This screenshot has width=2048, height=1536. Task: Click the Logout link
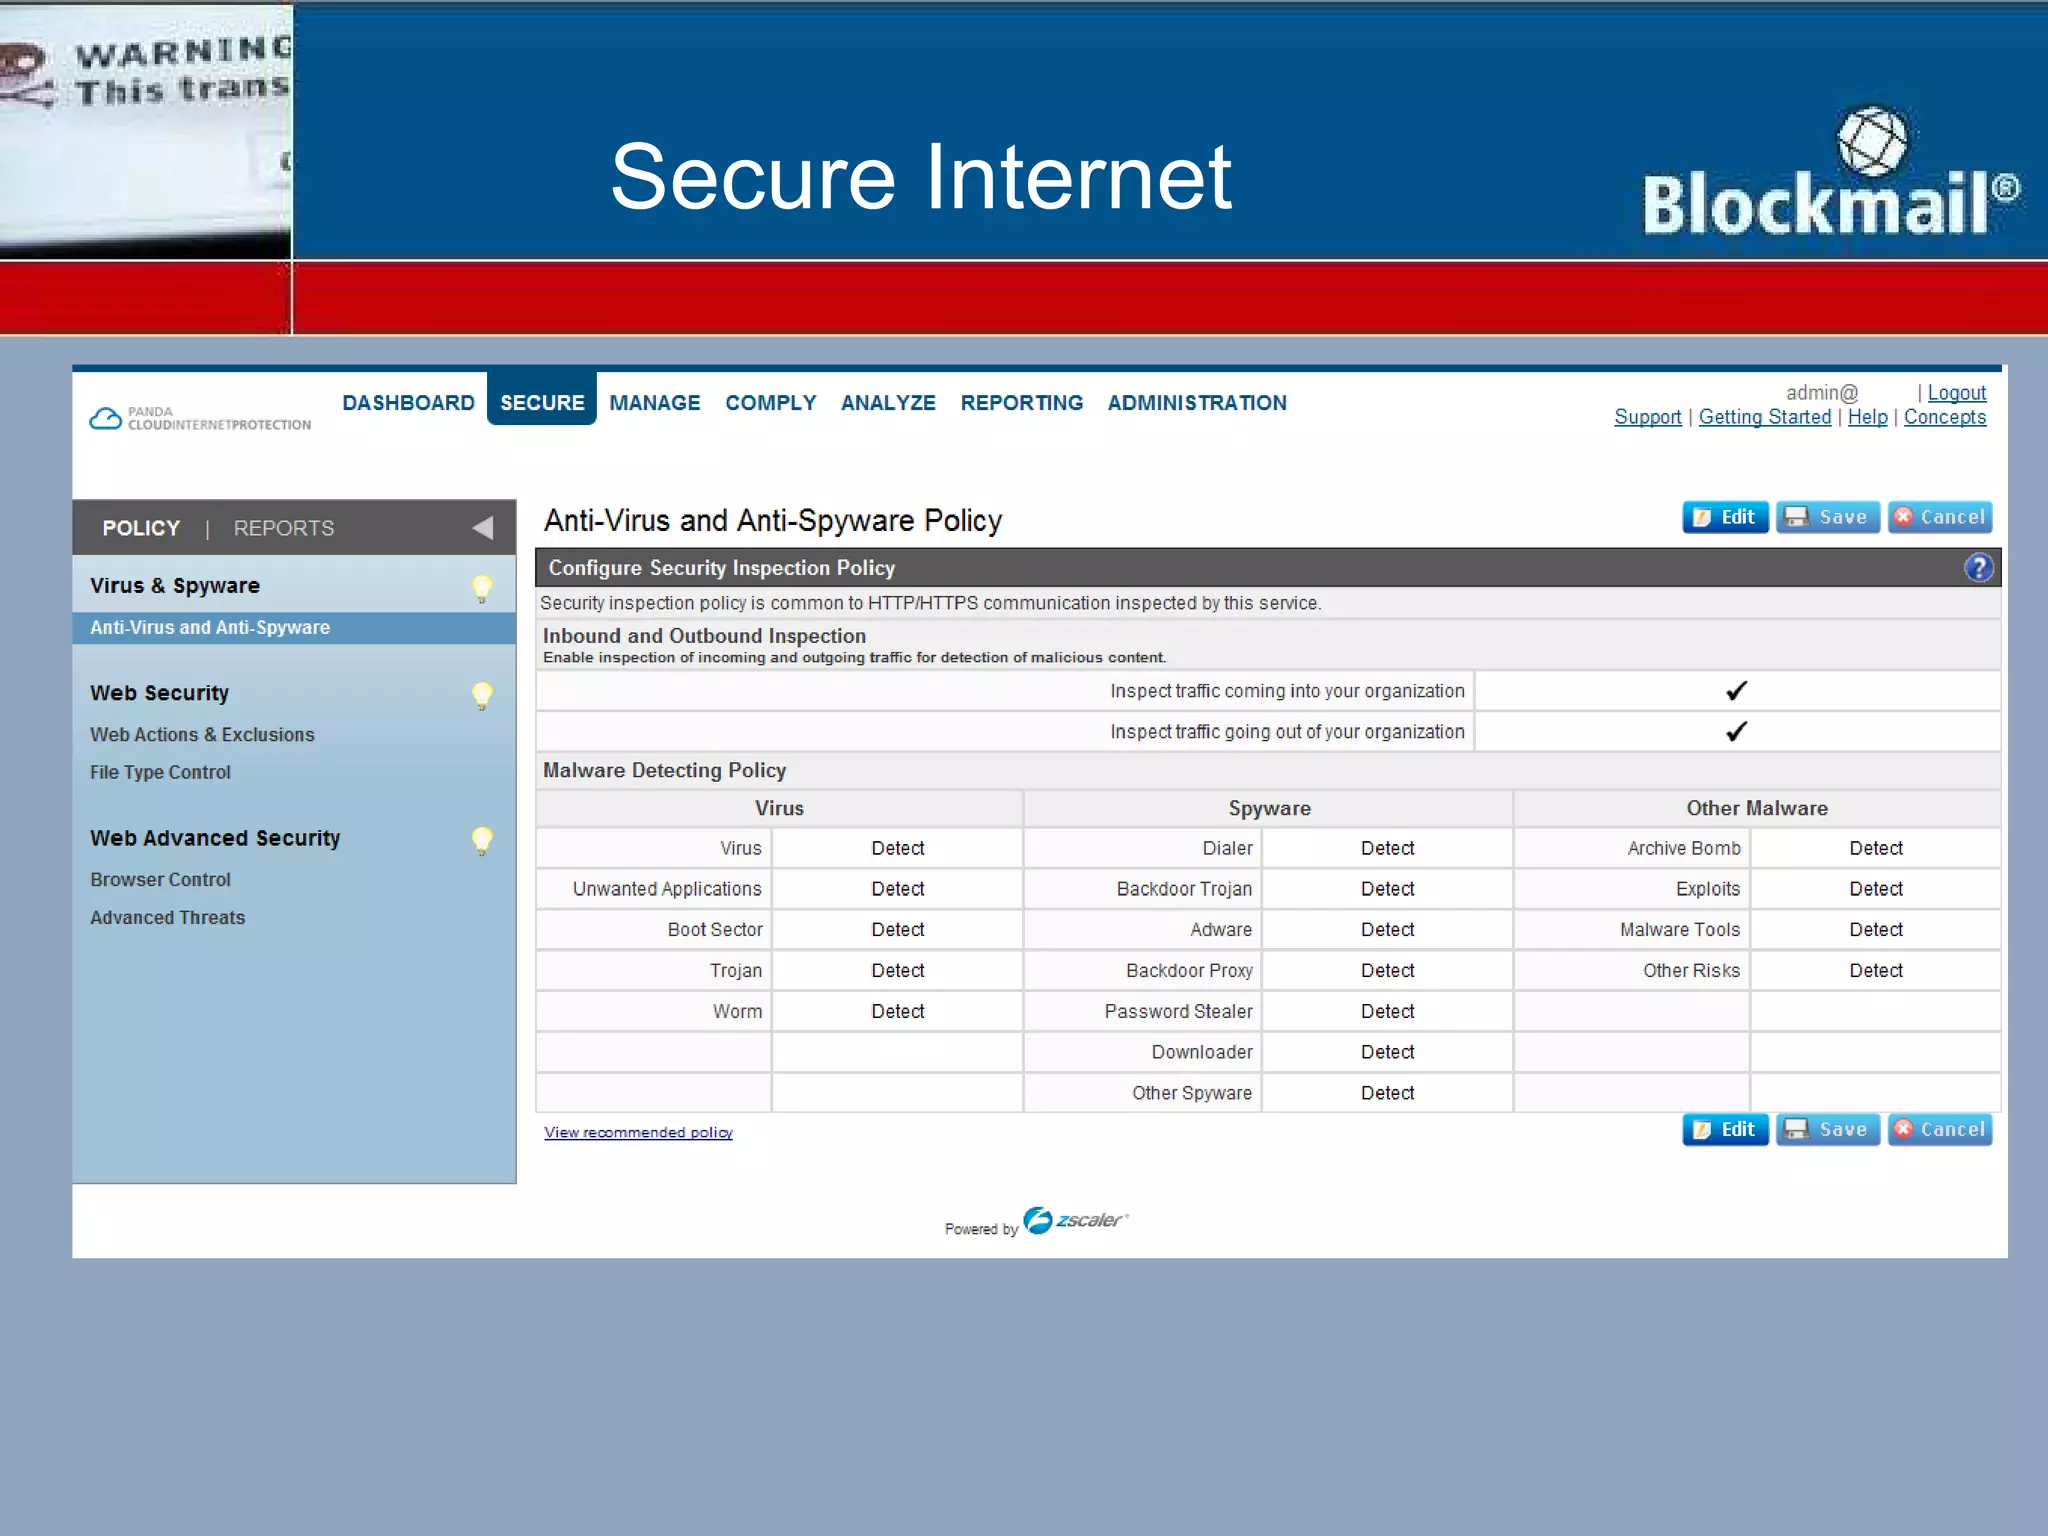point(1957,393)
